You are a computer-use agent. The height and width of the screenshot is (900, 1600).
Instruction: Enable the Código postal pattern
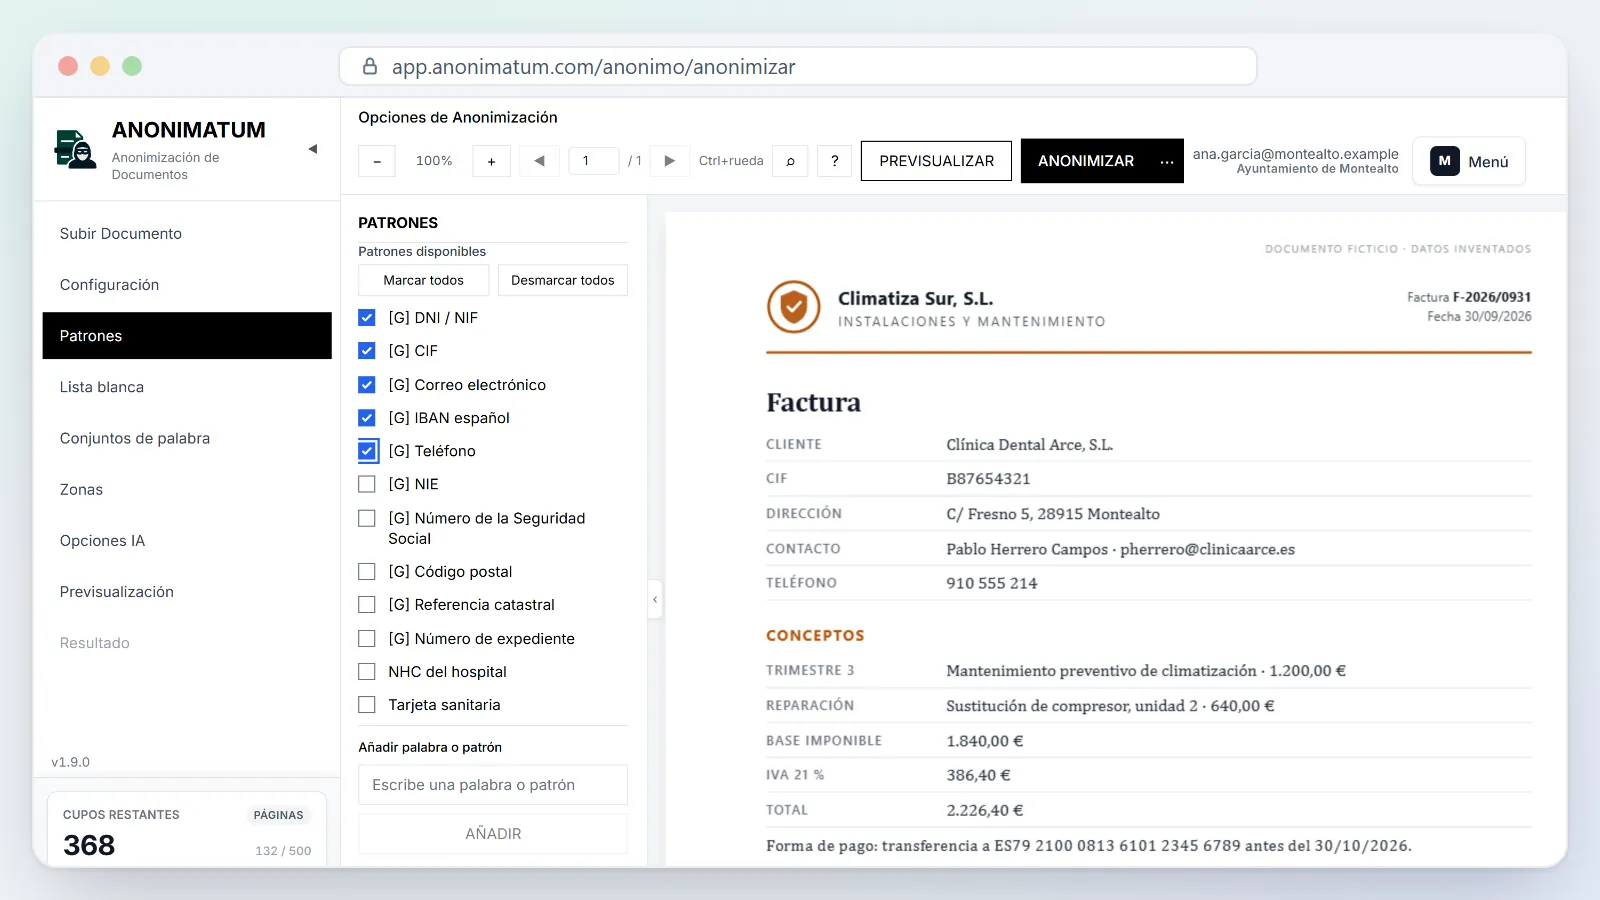(367, 572)
